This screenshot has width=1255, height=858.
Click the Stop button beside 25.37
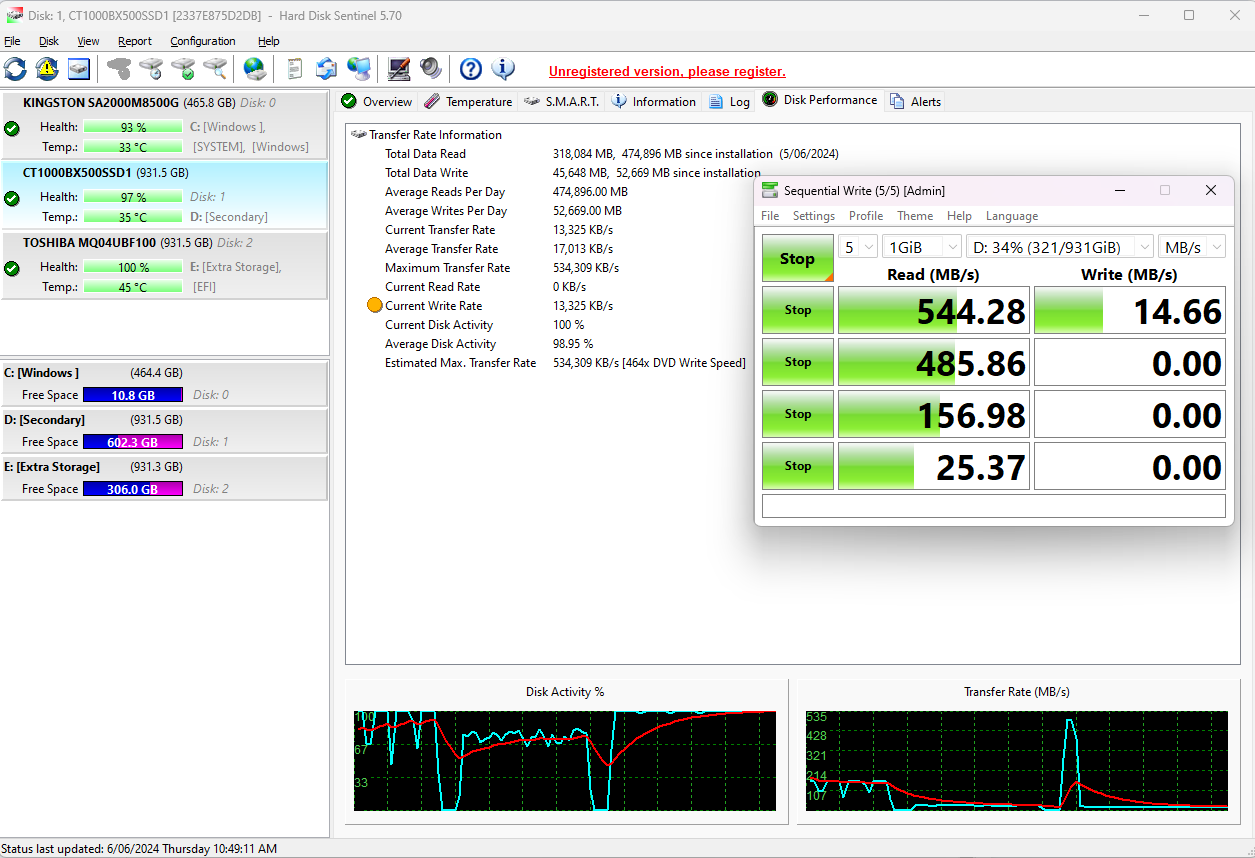pos(797,466)
